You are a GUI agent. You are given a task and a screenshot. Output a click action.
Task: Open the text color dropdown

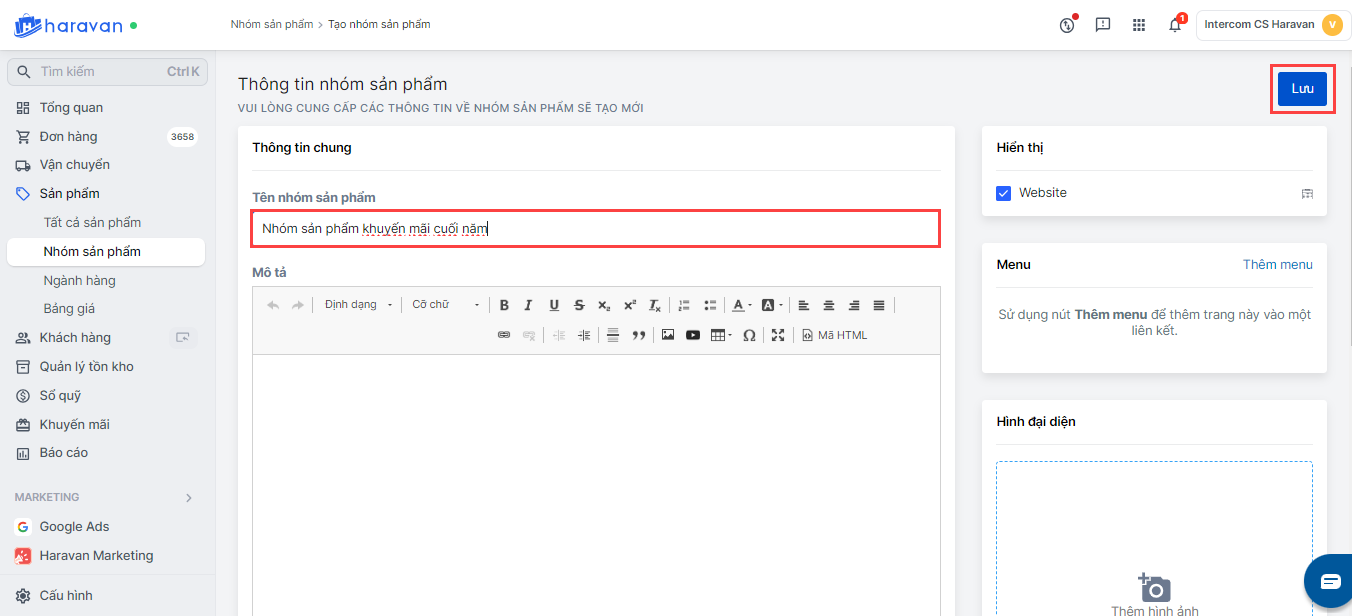pos(741,305)
